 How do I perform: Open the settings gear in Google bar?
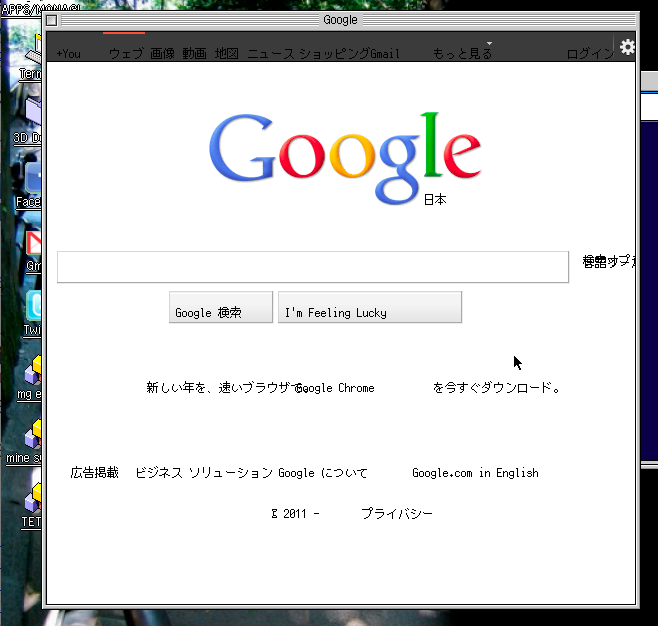(627, 47)
